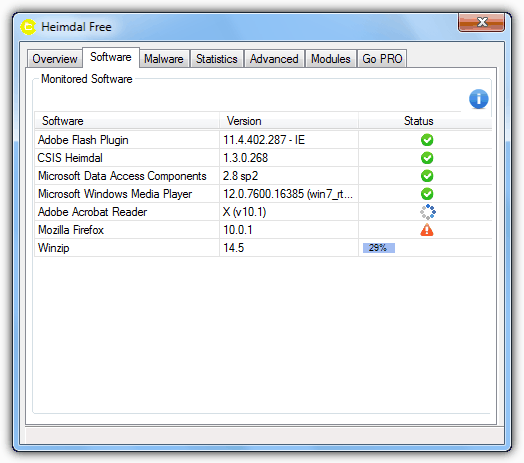Select the Mozilla Firefox row
Screen dimensions: 524x463
pyautogui.click(x=263, y=230)
